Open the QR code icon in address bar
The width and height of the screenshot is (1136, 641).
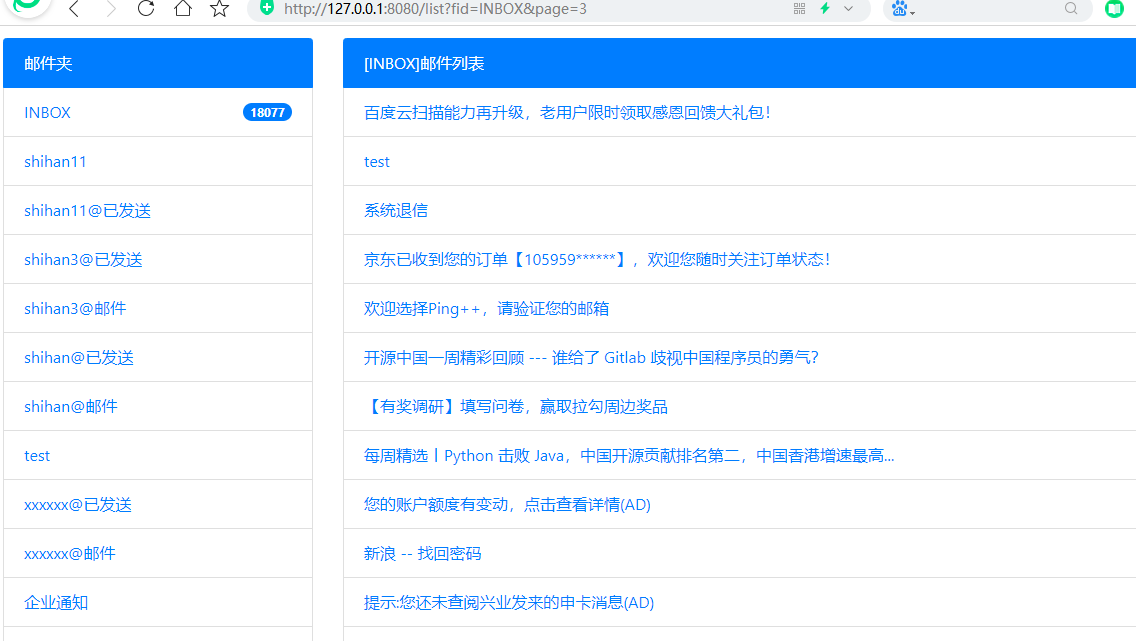(x=799, y=9)
